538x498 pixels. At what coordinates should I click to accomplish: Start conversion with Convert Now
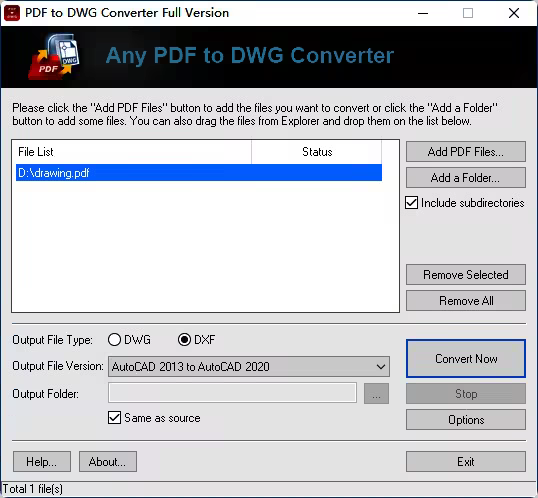466,359
